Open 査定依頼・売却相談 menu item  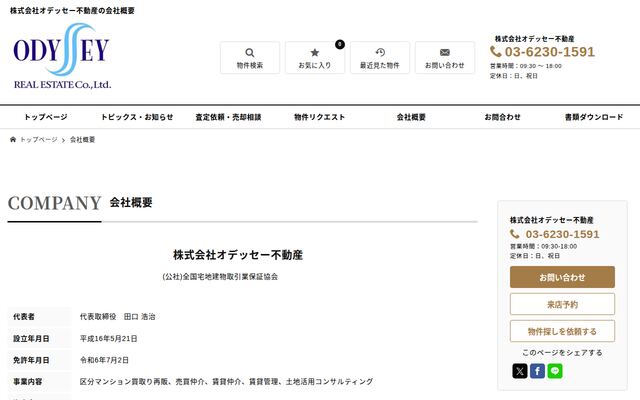pos(228,117)
